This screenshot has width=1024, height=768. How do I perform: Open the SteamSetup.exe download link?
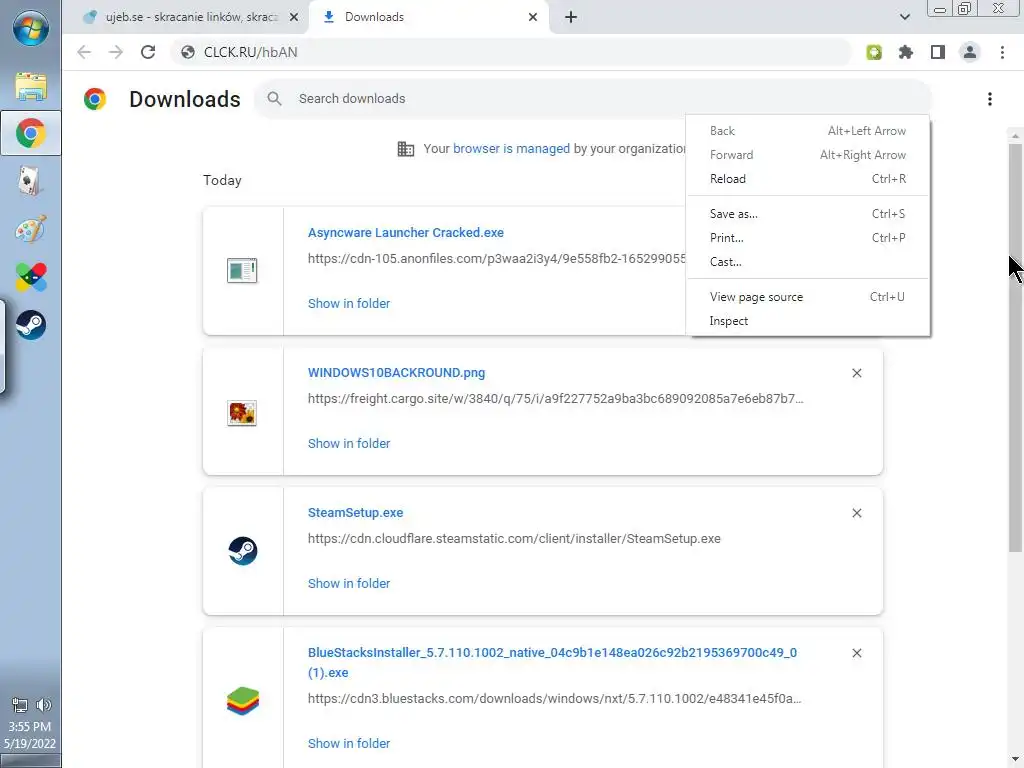[355, 513]
